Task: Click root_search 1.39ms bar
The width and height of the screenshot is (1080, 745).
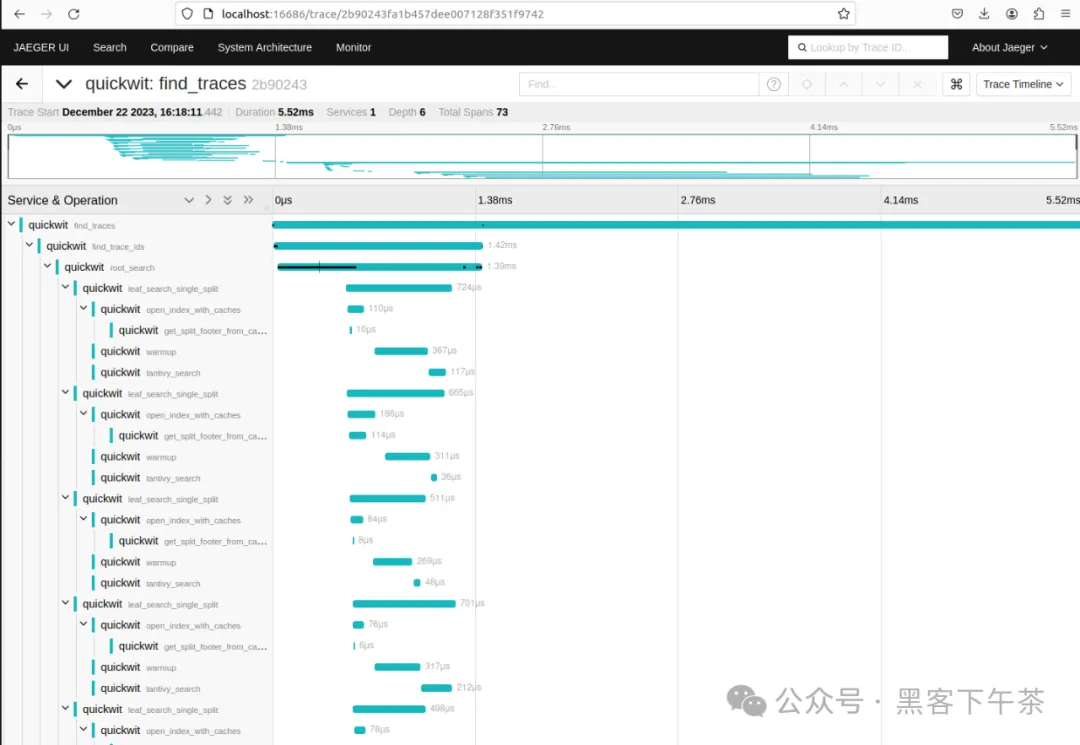Action: click(x=380, y=266)
